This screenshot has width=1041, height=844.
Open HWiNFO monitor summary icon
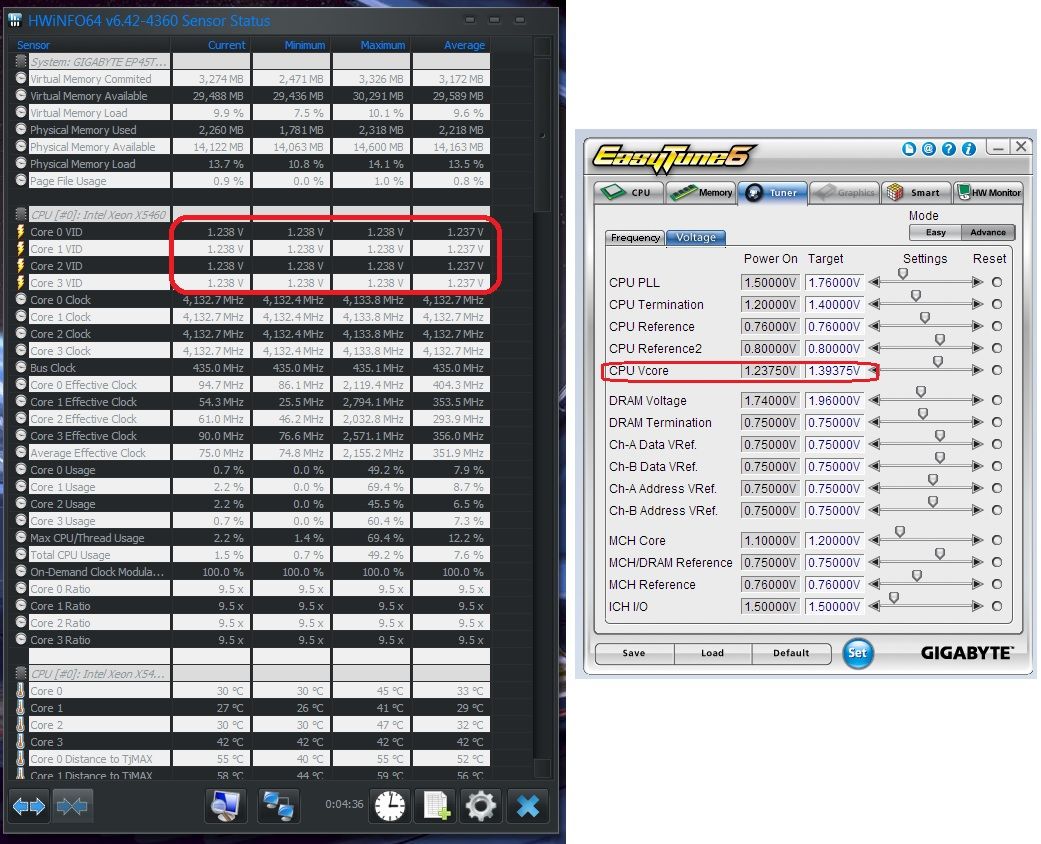click(x=226, y=805)
